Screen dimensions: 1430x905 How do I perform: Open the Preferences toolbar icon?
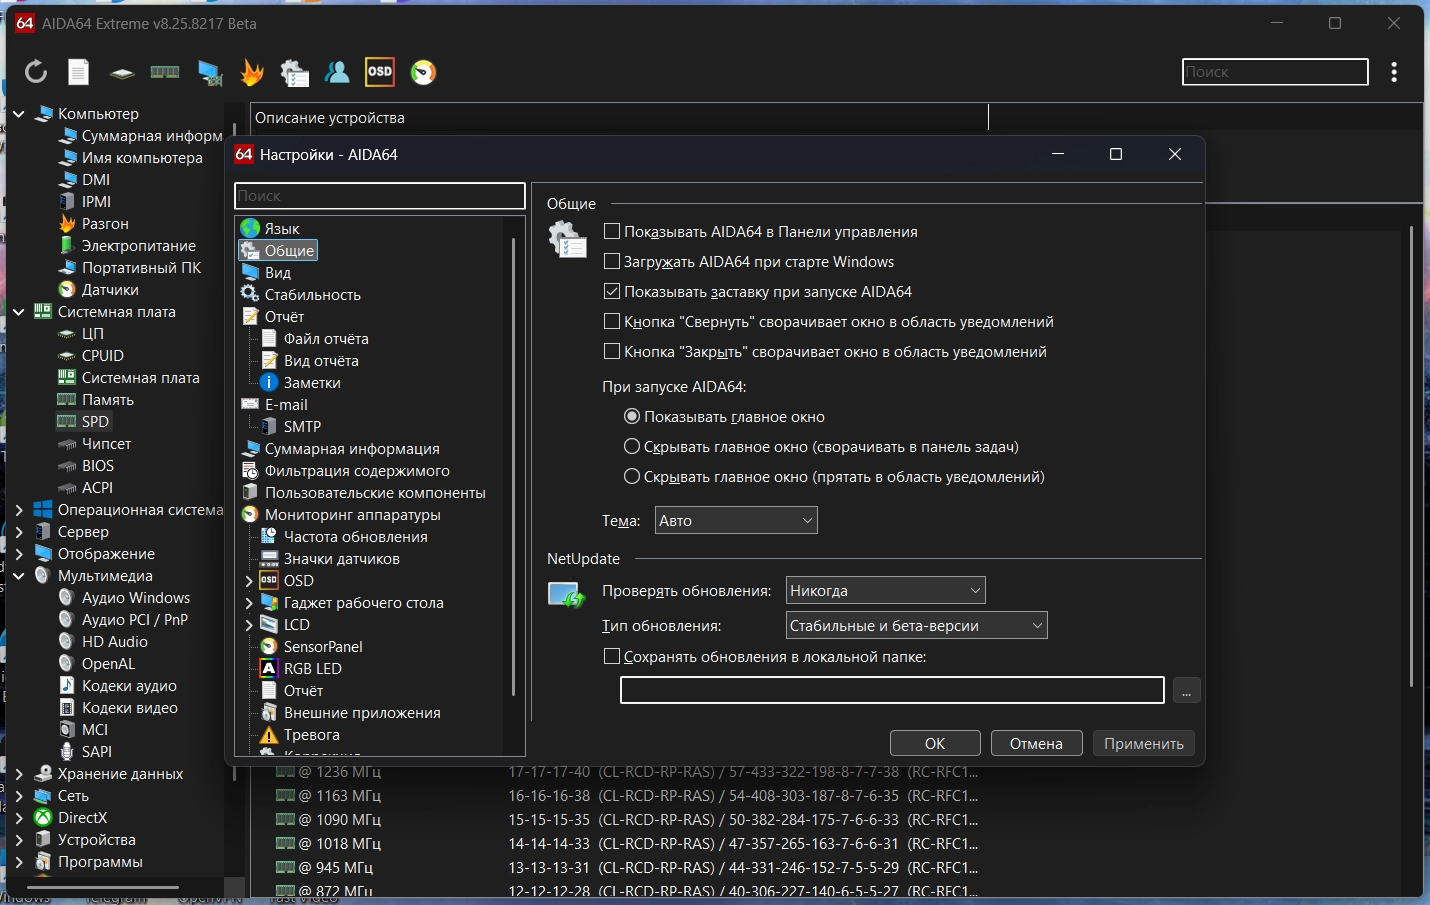tap(294, 72)
